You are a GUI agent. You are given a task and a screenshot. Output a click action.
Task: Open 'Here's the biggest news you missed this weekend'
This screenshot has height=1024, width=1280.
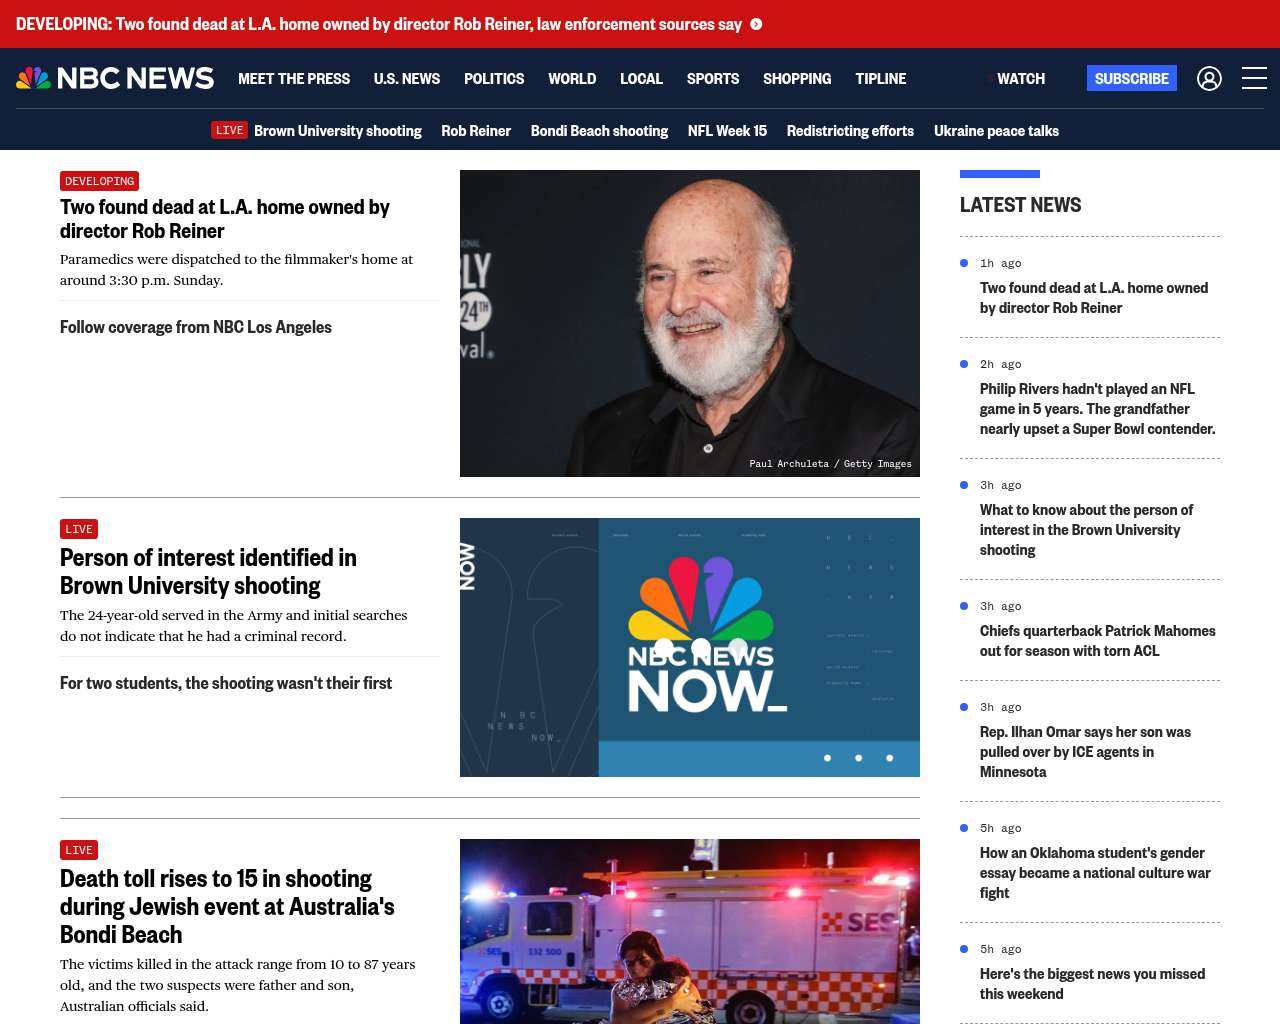pyautogui.click(x=1092, y=984)
